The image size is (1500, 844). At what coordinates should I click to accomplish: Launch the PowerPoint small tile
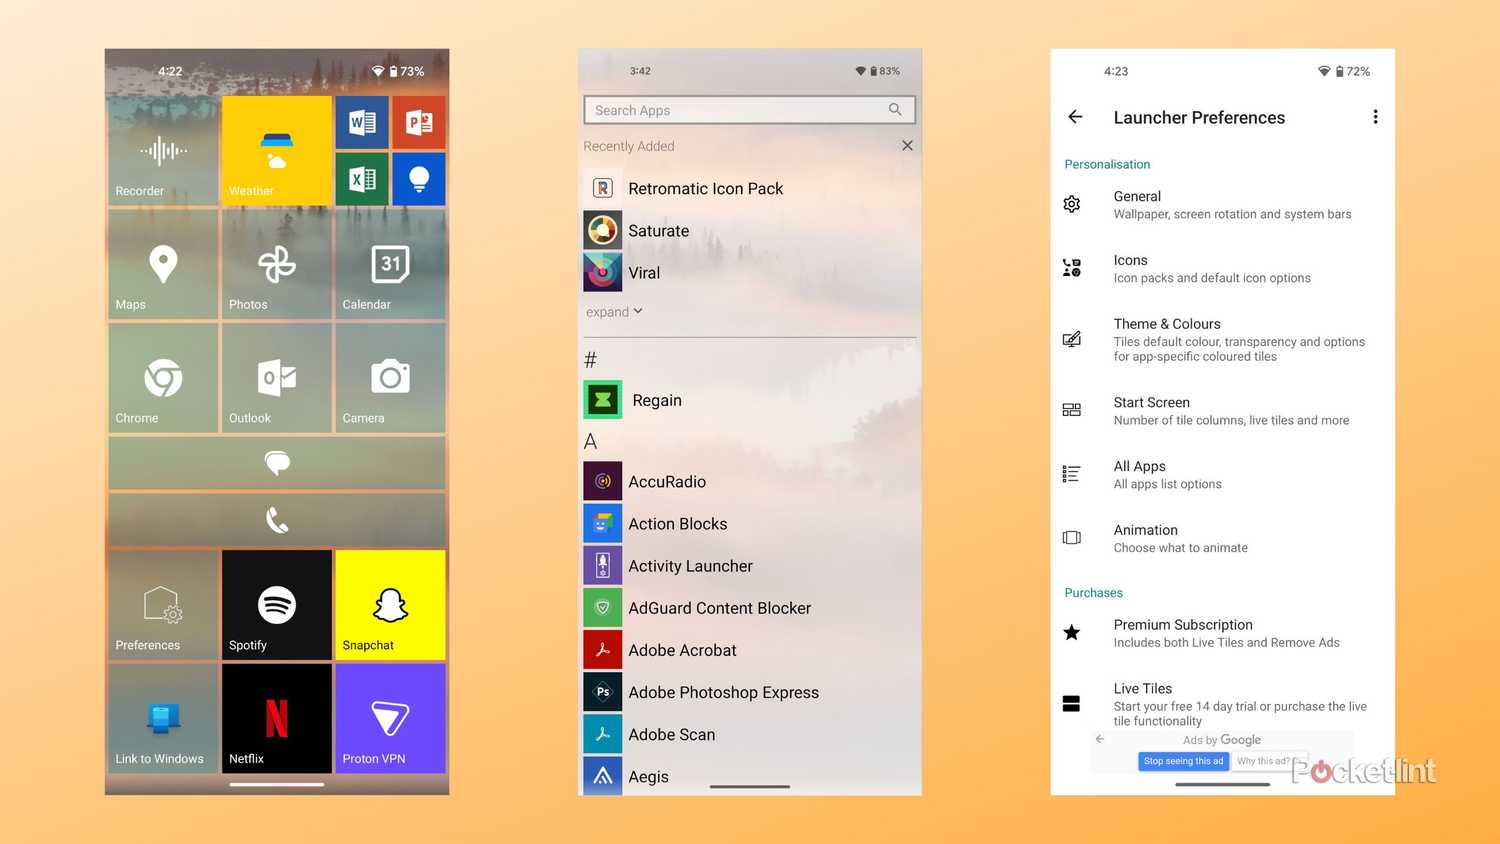pyautogui.click(x=419, y=123)
